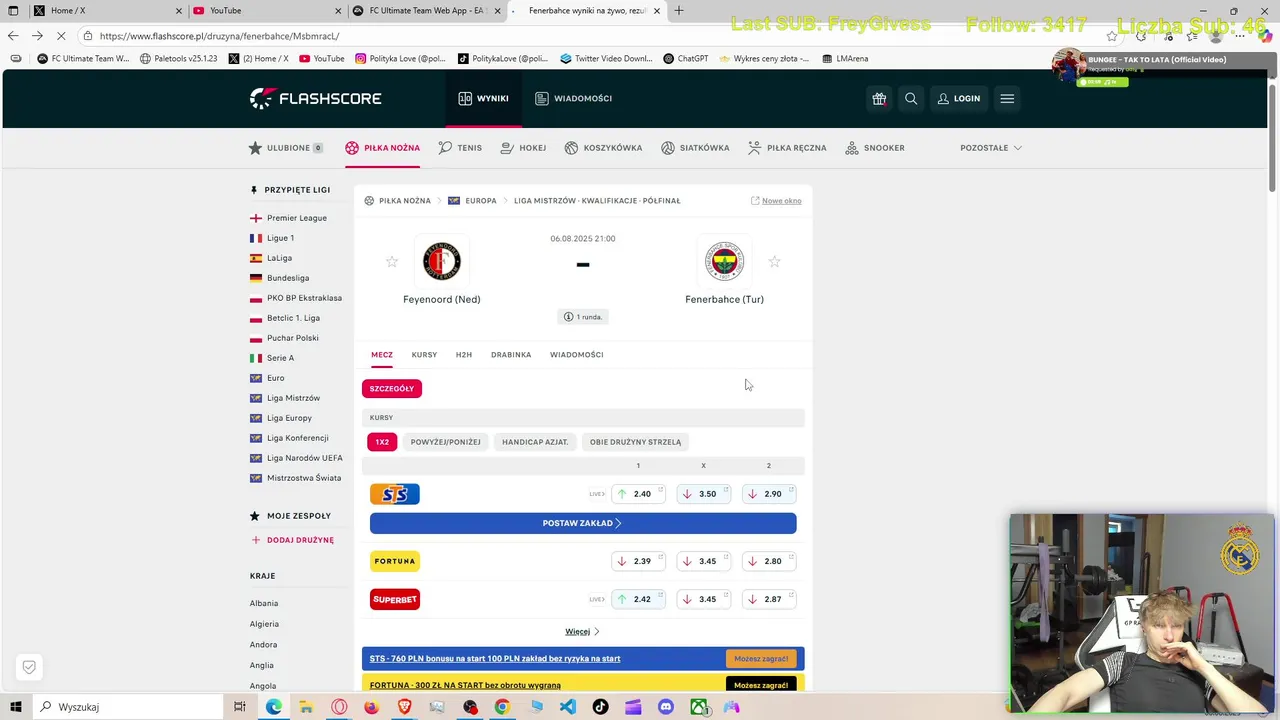Select the Hokej sport tab

coord(523,148)
